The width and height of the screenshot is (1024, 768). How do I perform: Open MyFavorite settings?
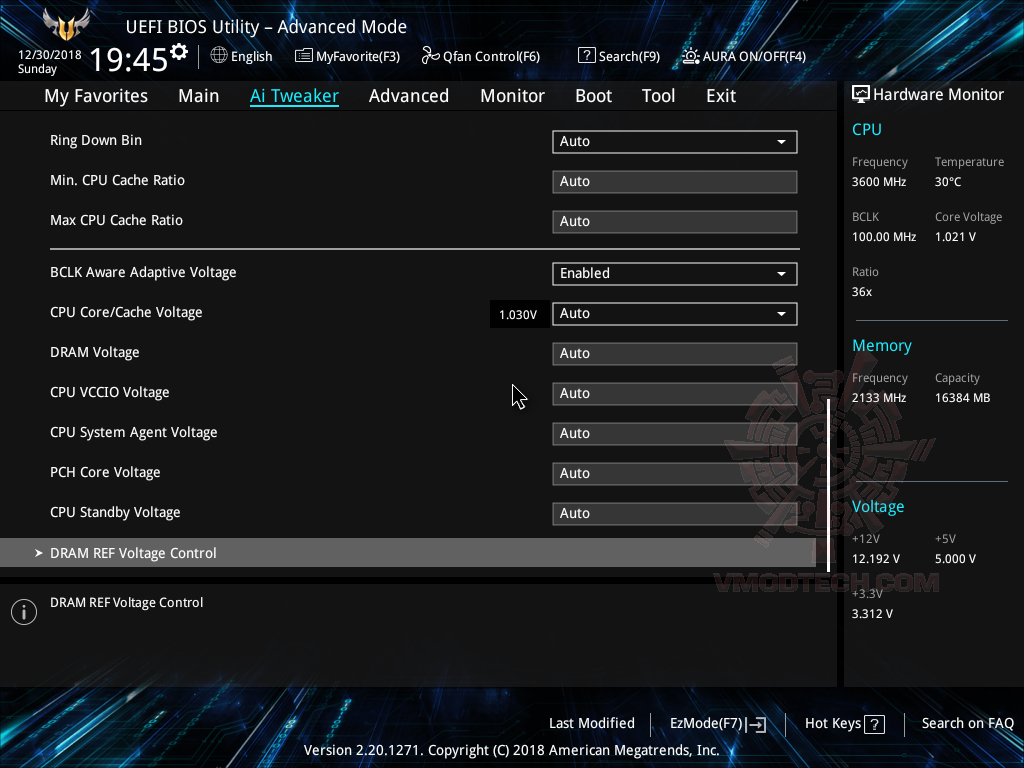coord(347,56)
